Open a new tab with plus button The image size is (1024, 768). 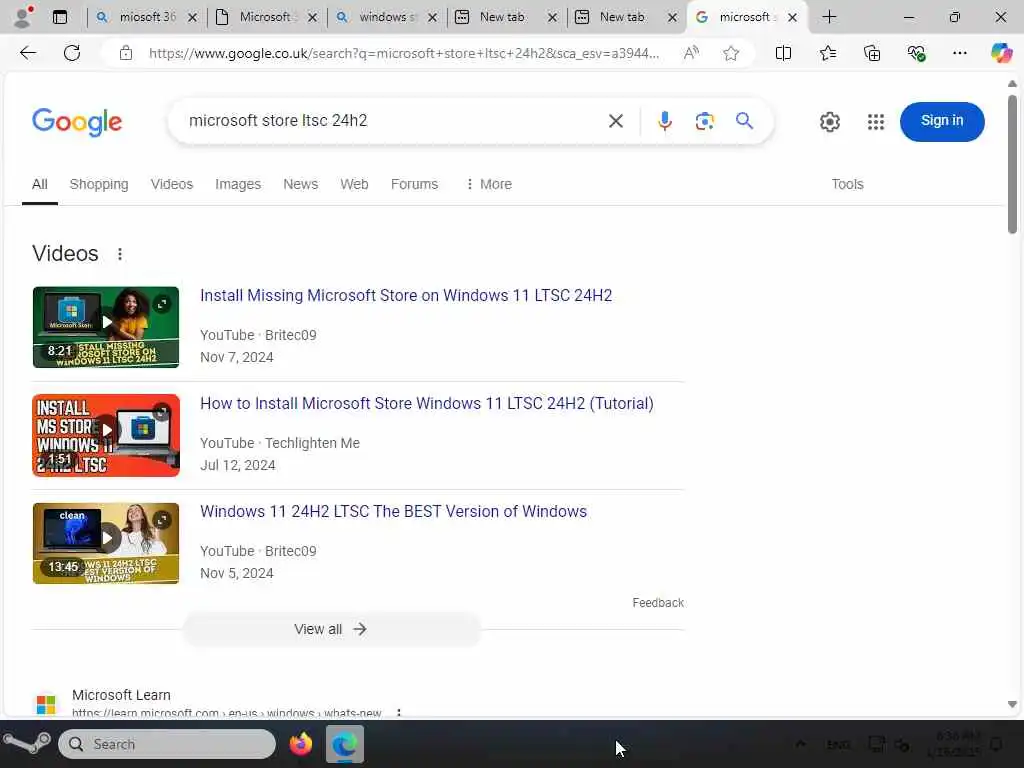click(829, 17)
